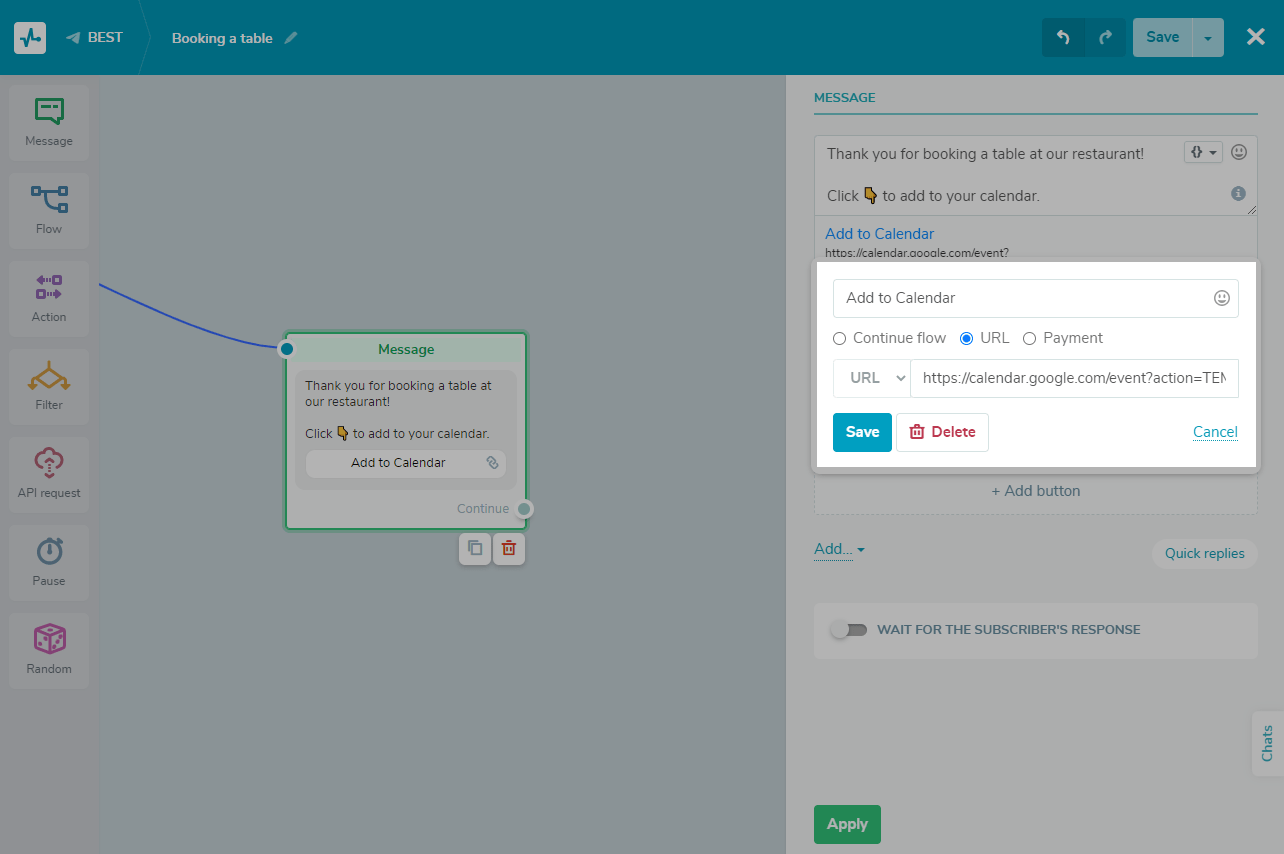Select the Continue flow radio option

coord(840,338)
